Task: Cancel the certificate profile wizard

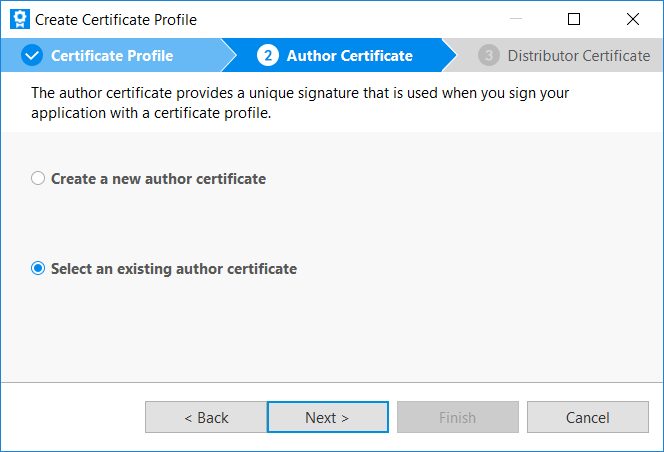Action: [587, 418]
